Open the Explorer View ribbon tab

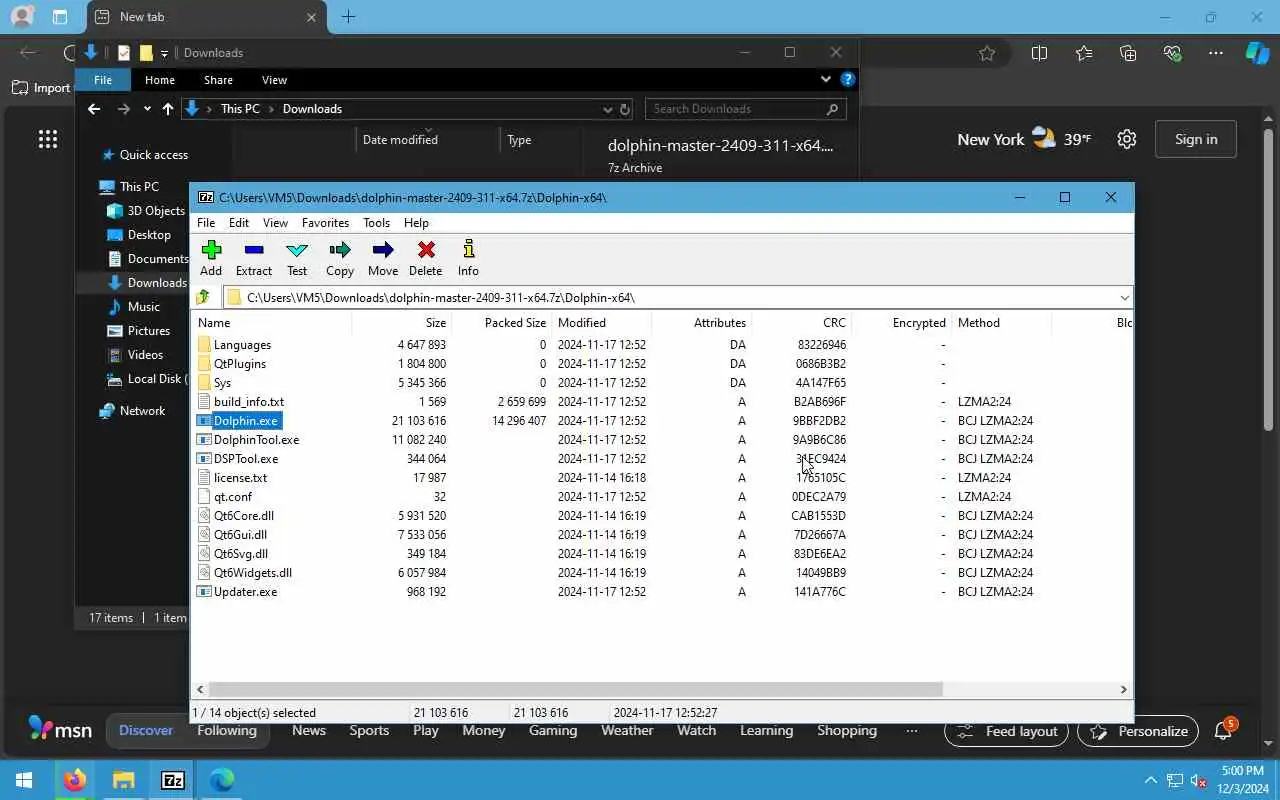tap(274, 80)
